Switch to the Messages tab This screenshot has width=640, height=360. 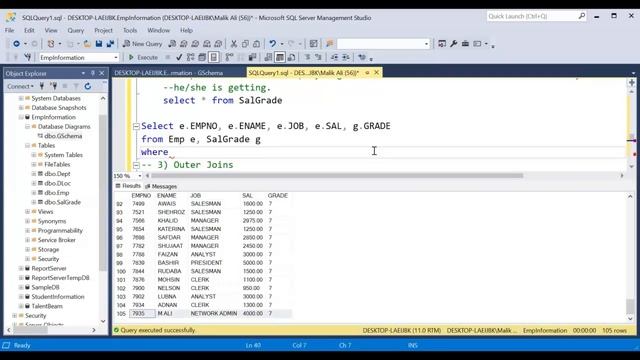[161, 186]
